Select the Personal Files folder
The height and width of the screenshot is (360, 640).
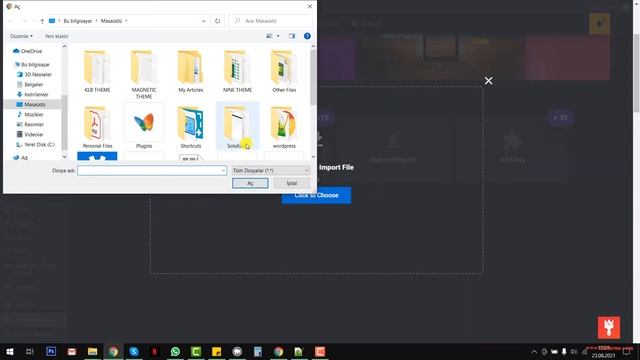[x=97, y=127]
